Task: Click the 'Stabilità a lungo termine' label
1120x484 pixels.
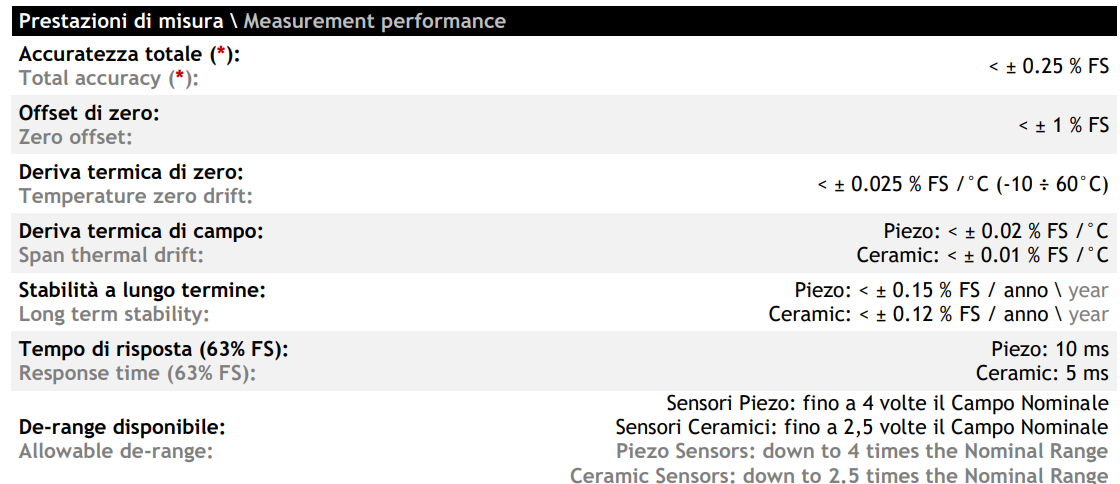Action: pos(143,290)
